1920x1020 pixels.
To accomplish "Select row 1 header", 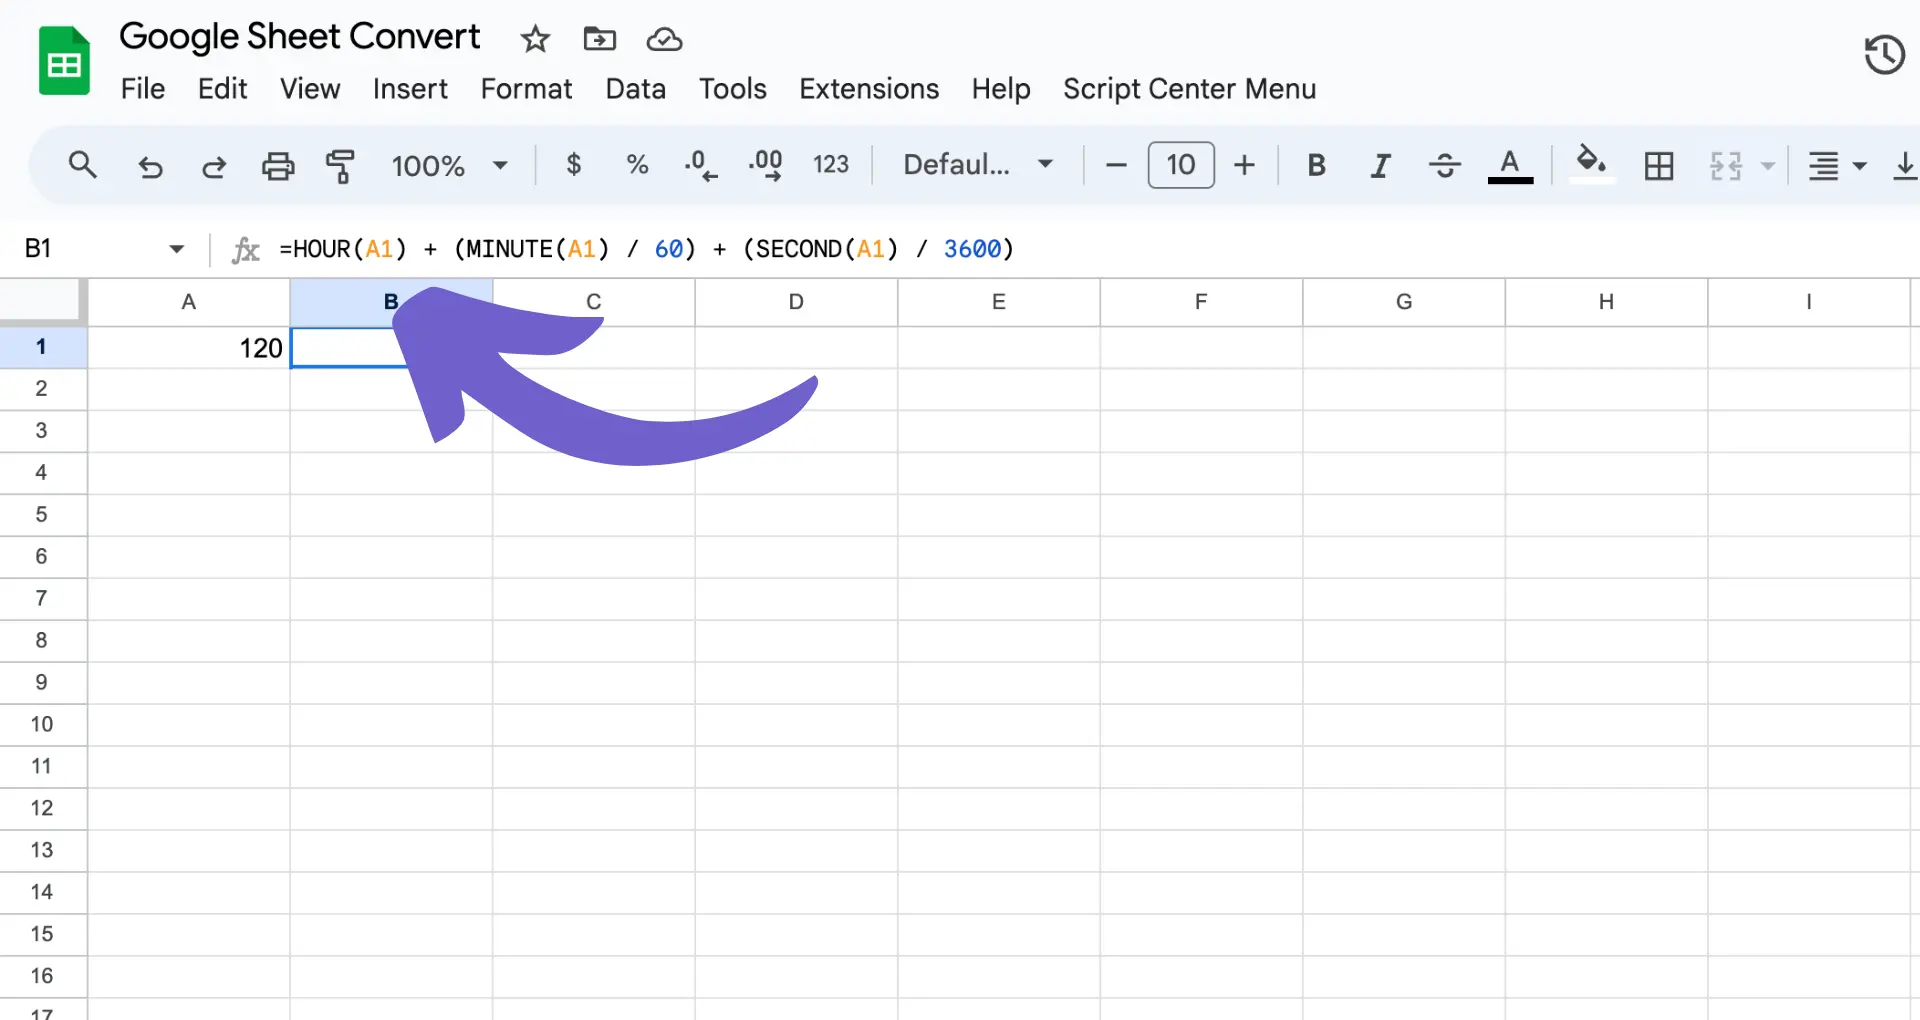I will coord(42,347).
